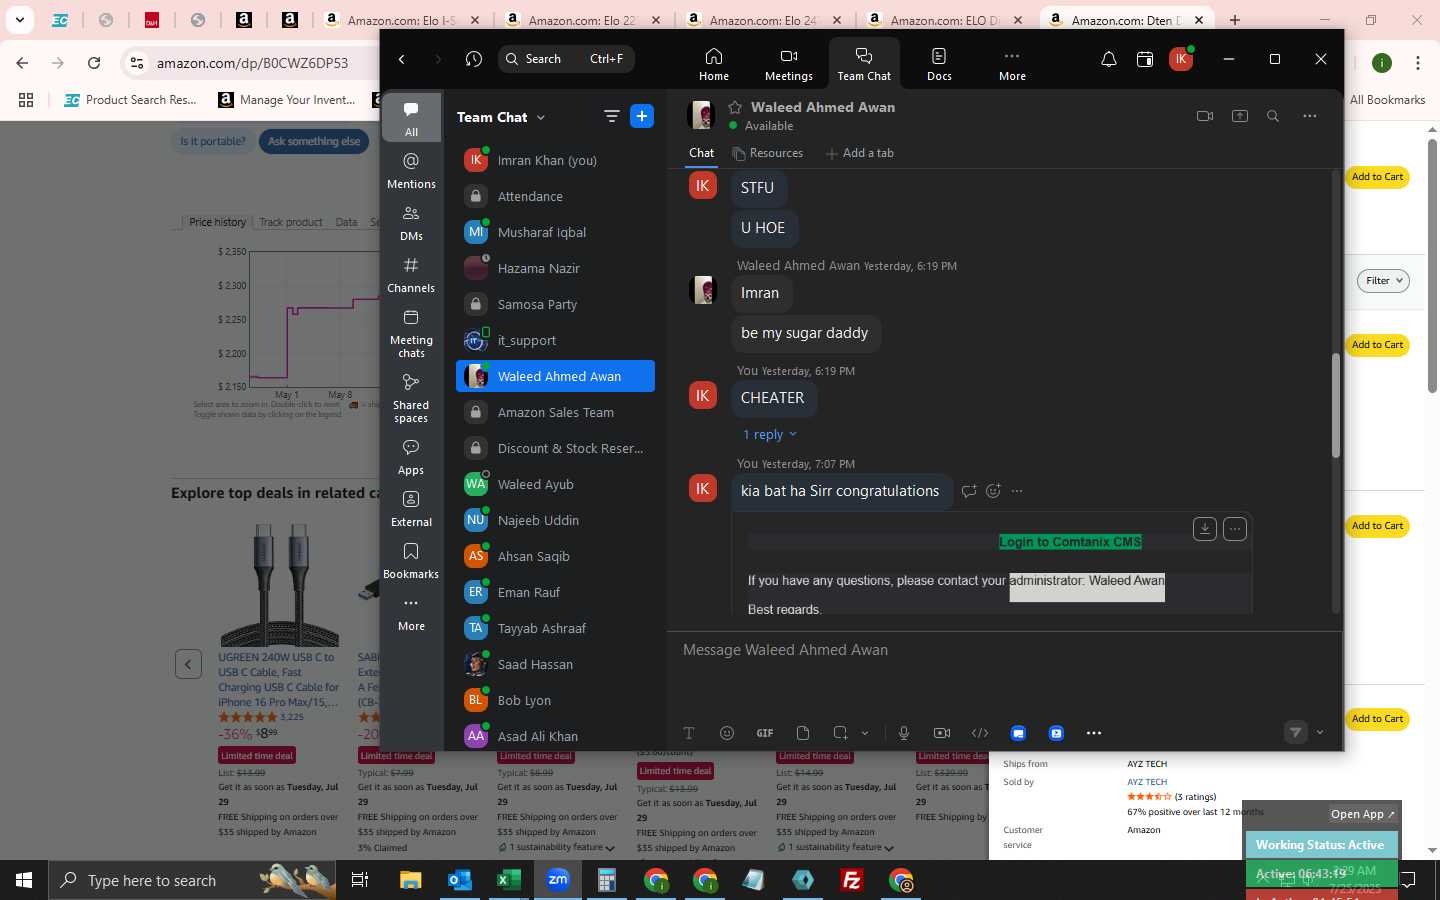This screenshot has height=900, width=1440.
Task: Open the chat list filter icon
Action: point(611,117)
